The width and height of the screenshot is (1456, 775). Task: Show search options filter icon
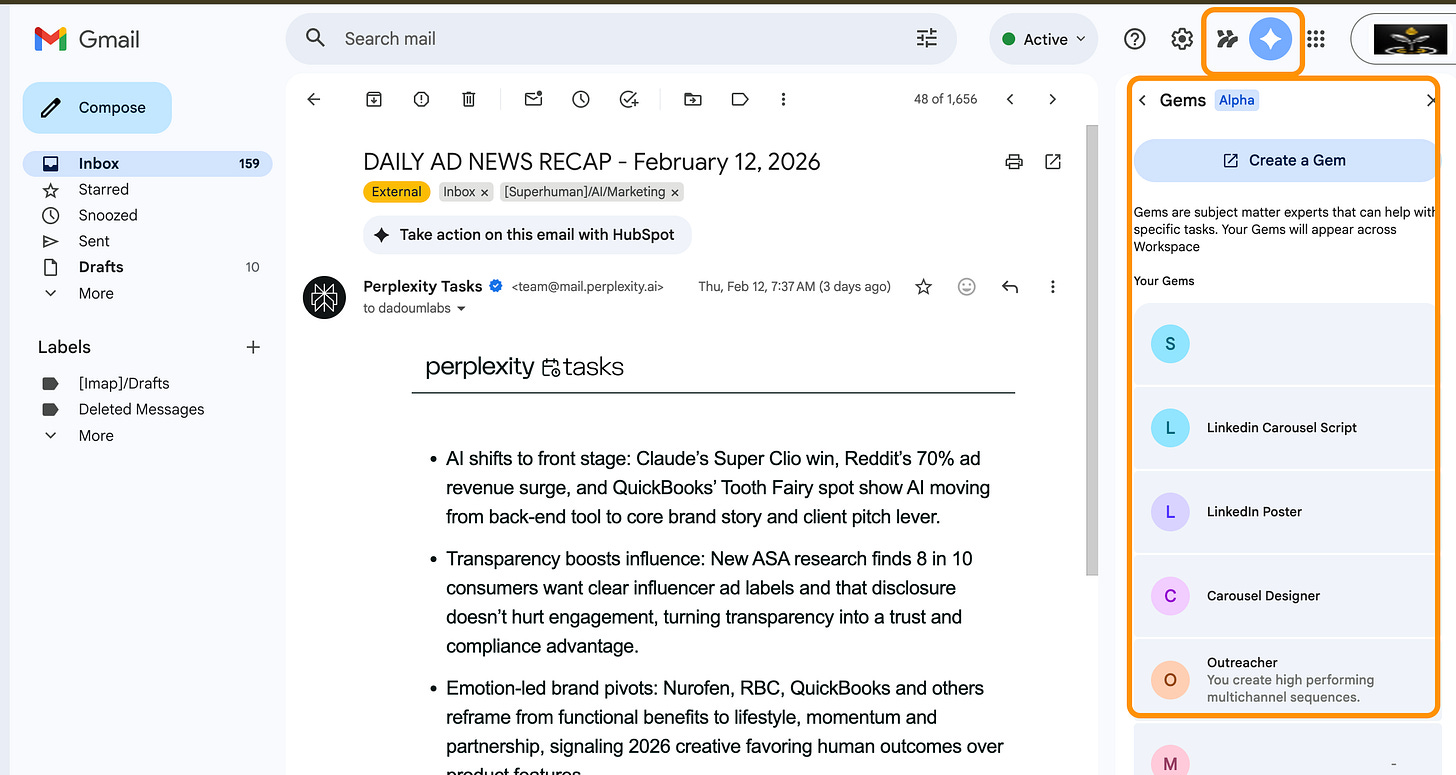927,38
